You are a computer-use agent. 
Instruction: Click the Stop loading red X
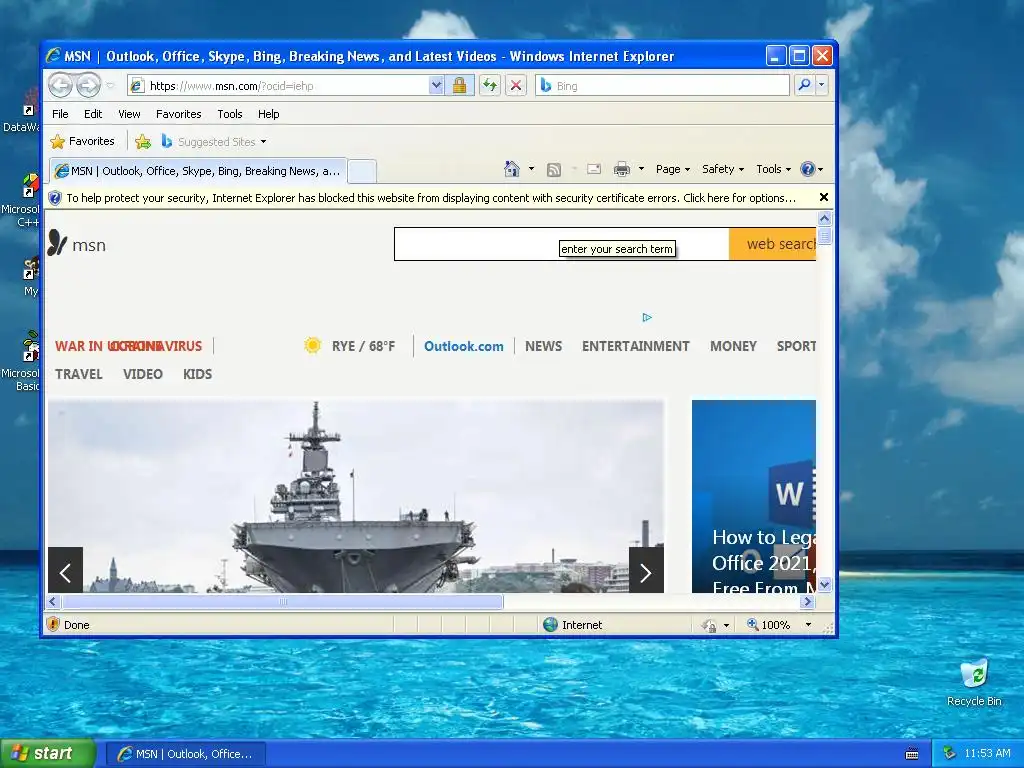[x=516, y=86]
